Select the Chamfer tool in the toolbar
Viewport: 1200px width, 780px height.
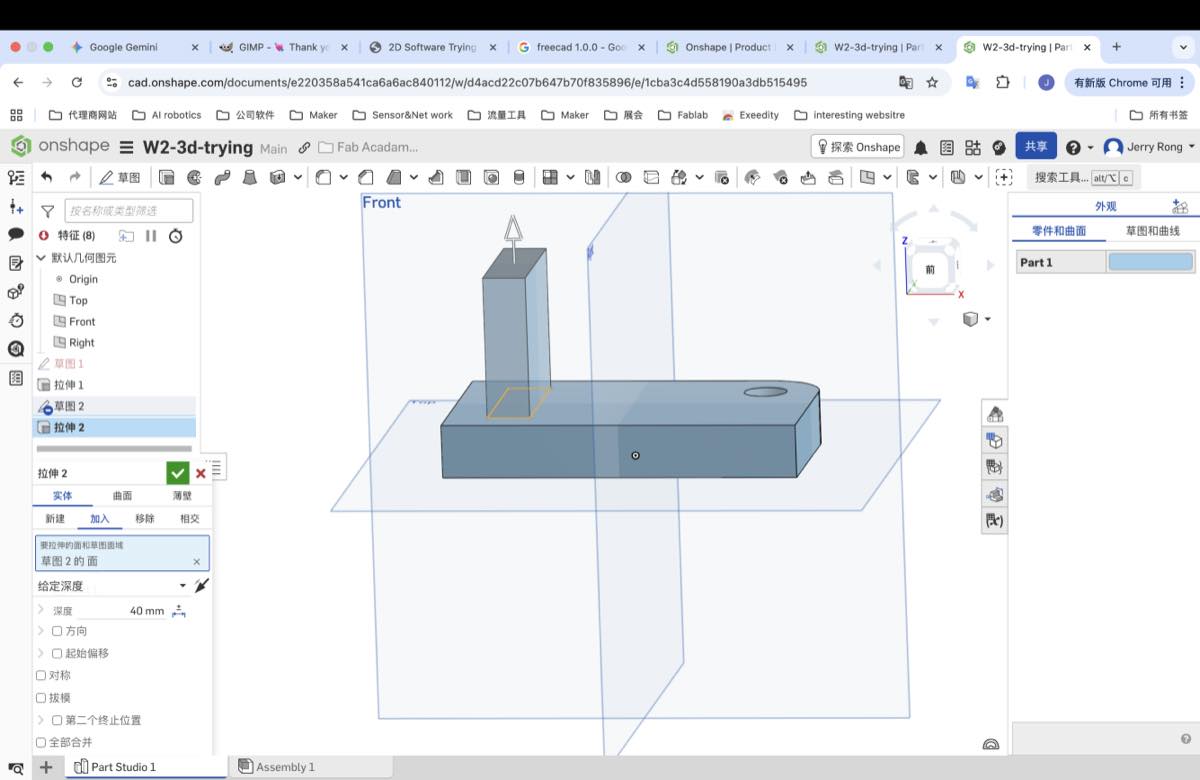(366, 177)
